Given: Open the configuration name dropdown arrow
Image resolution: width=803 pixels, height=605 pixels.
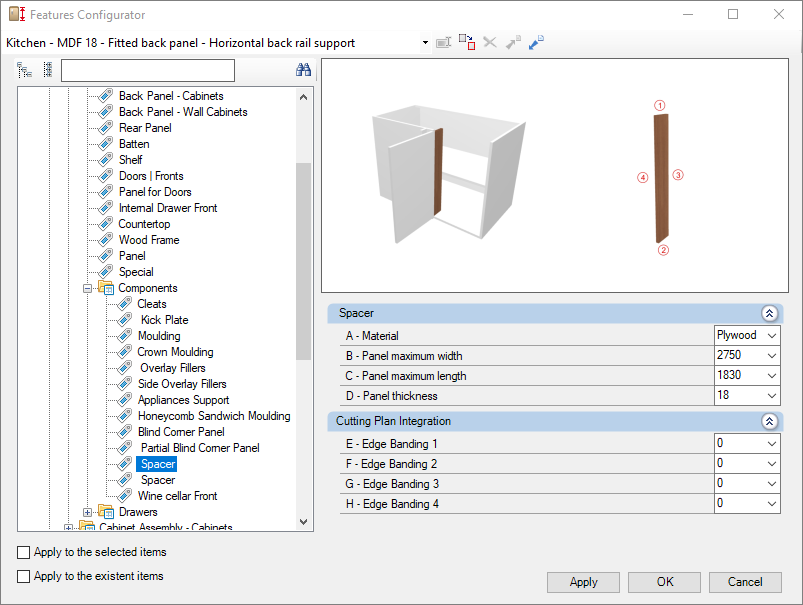Looking at the screenshot, I should pos(425,43).
